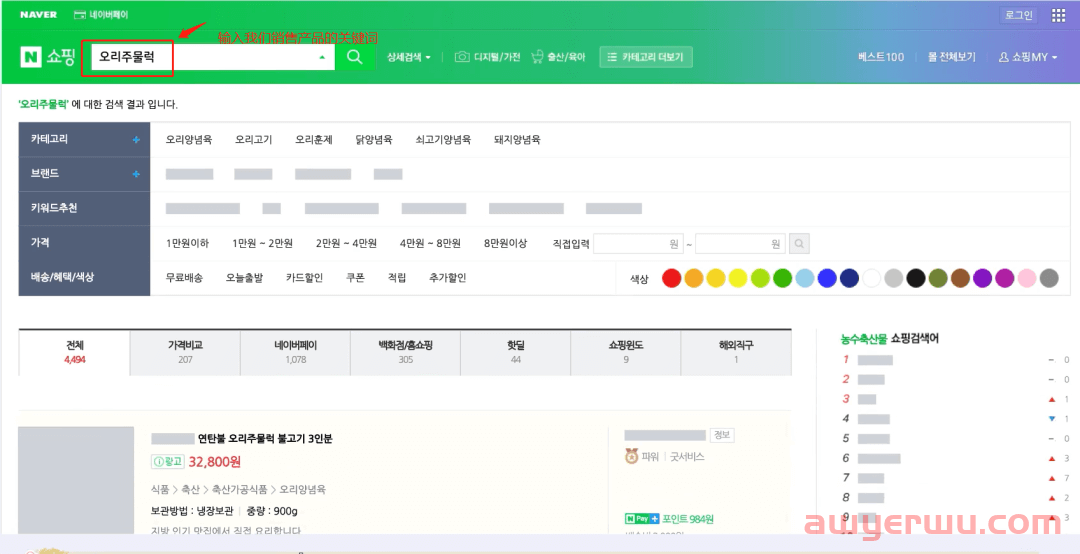
Task: Switch to the 네이버페이 tab
Action: click(x=295, y=352)
